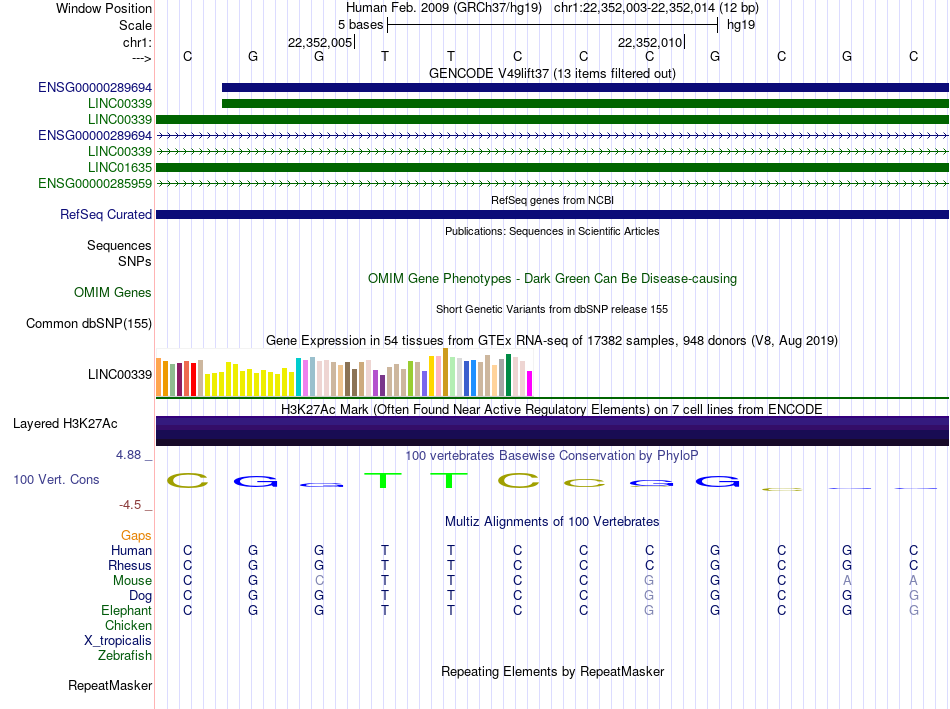Click the 22,352,010 ruler coordinate
The width and height of the screenshot is (950, 709).
click(650, 42)
